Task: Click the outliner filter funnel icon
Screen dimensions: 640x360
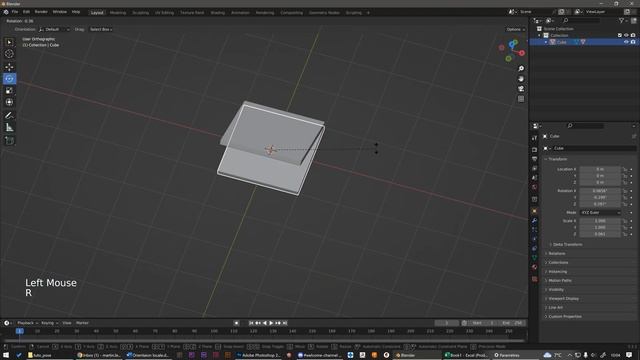Action: [622, 20]
